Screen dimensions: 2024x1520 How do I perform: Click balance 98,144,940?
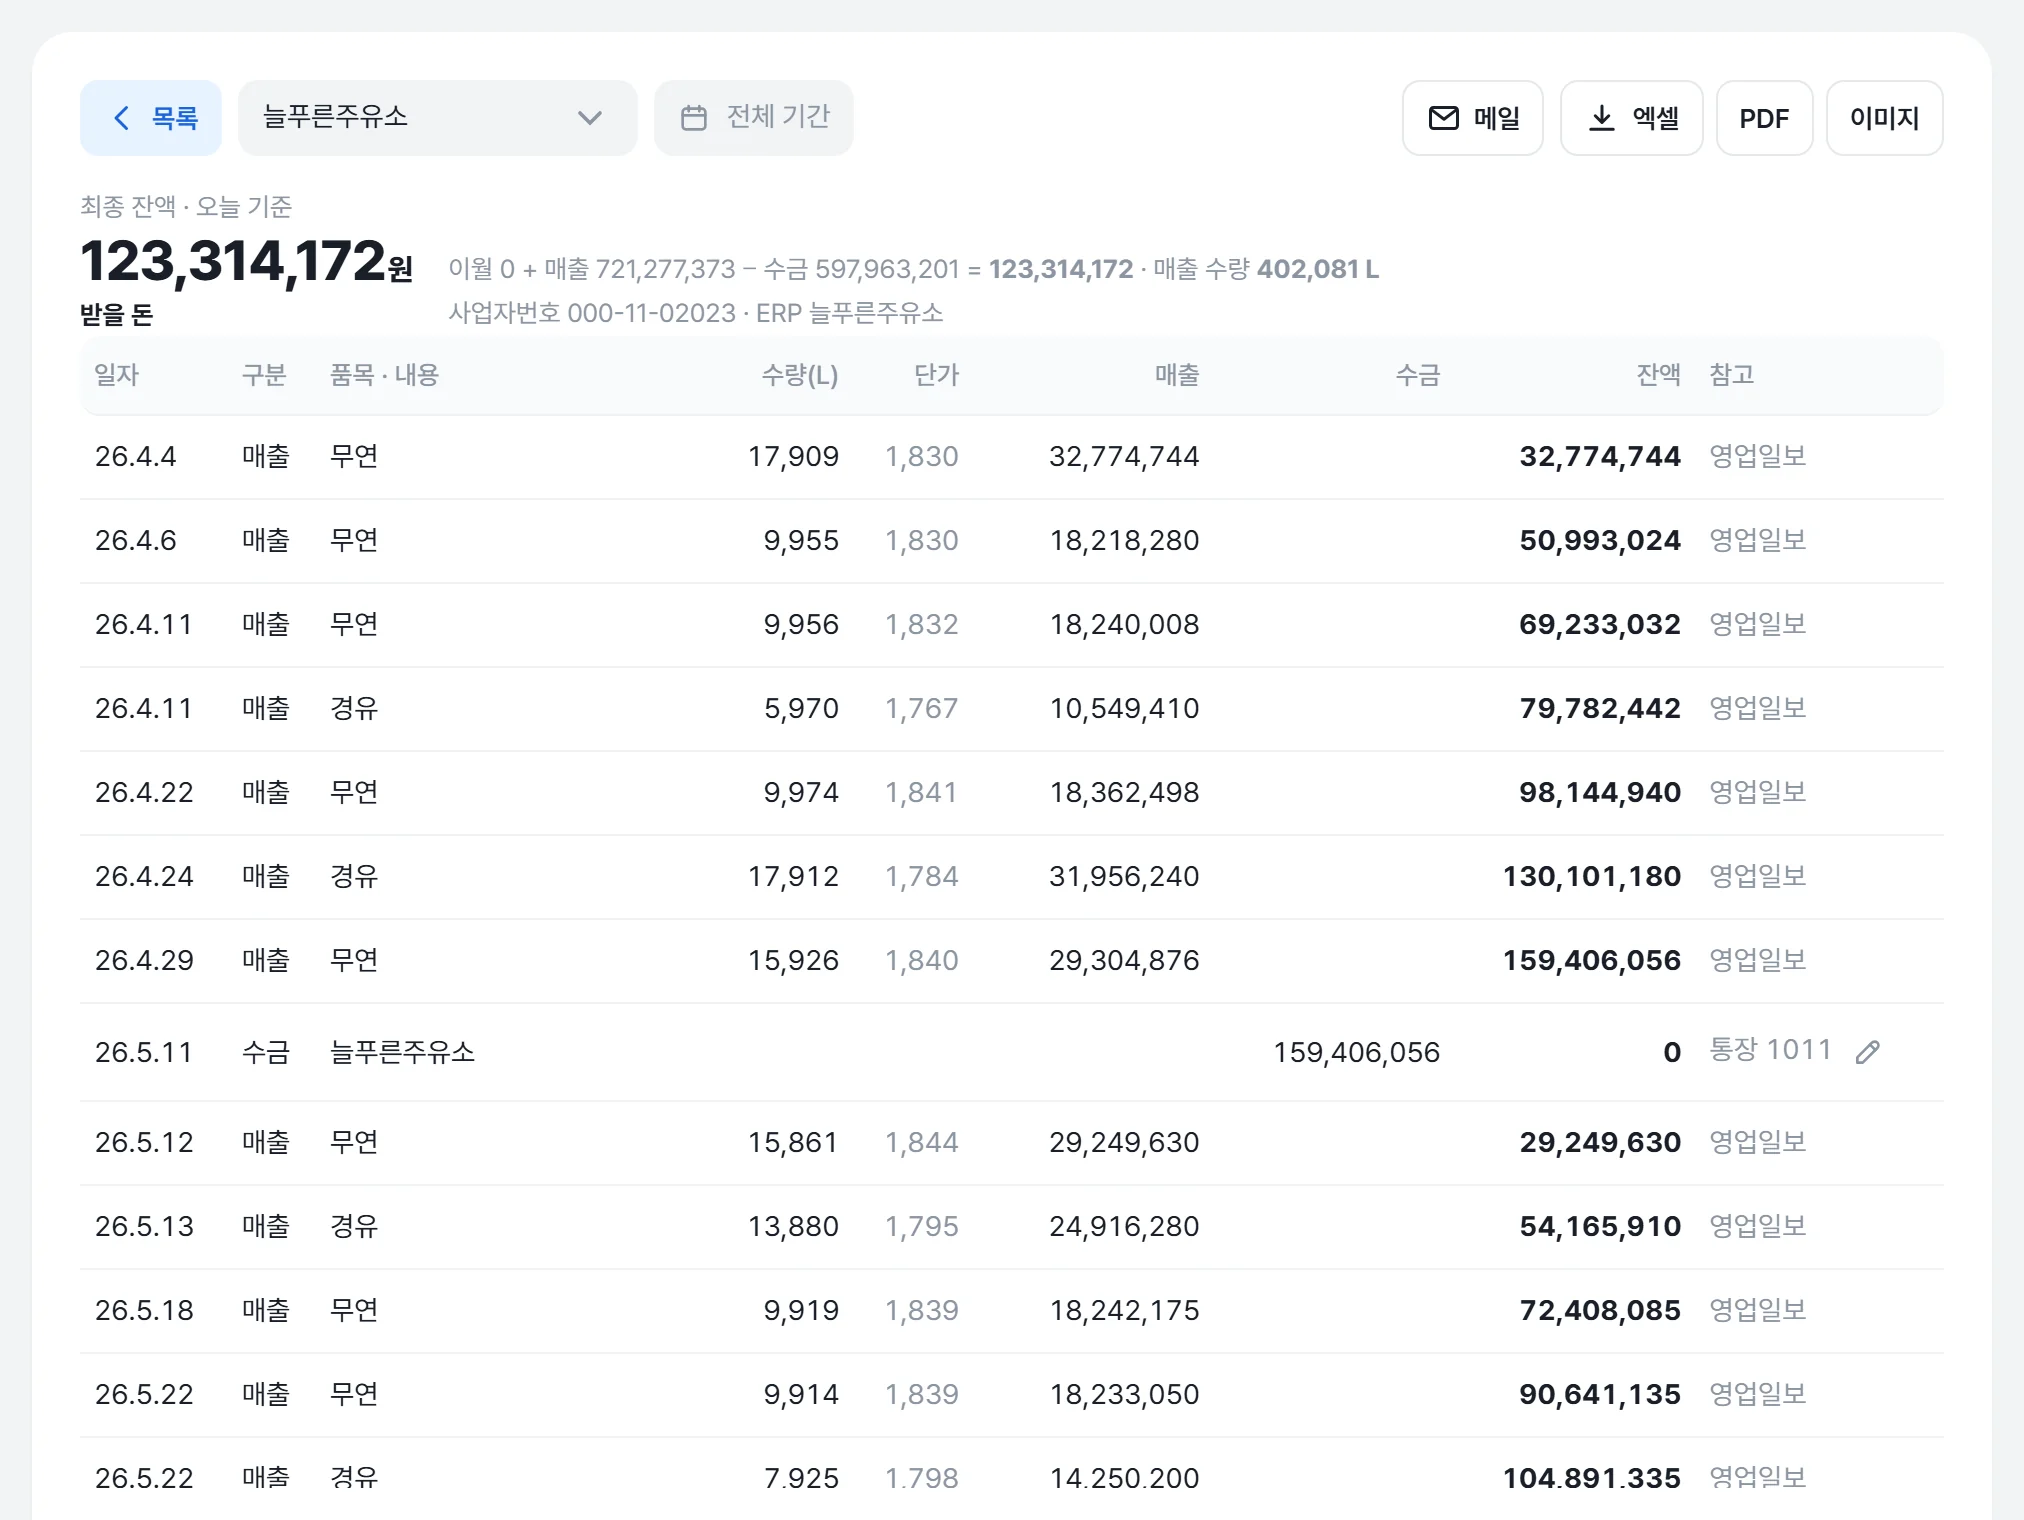click(x=1600, y=793)
